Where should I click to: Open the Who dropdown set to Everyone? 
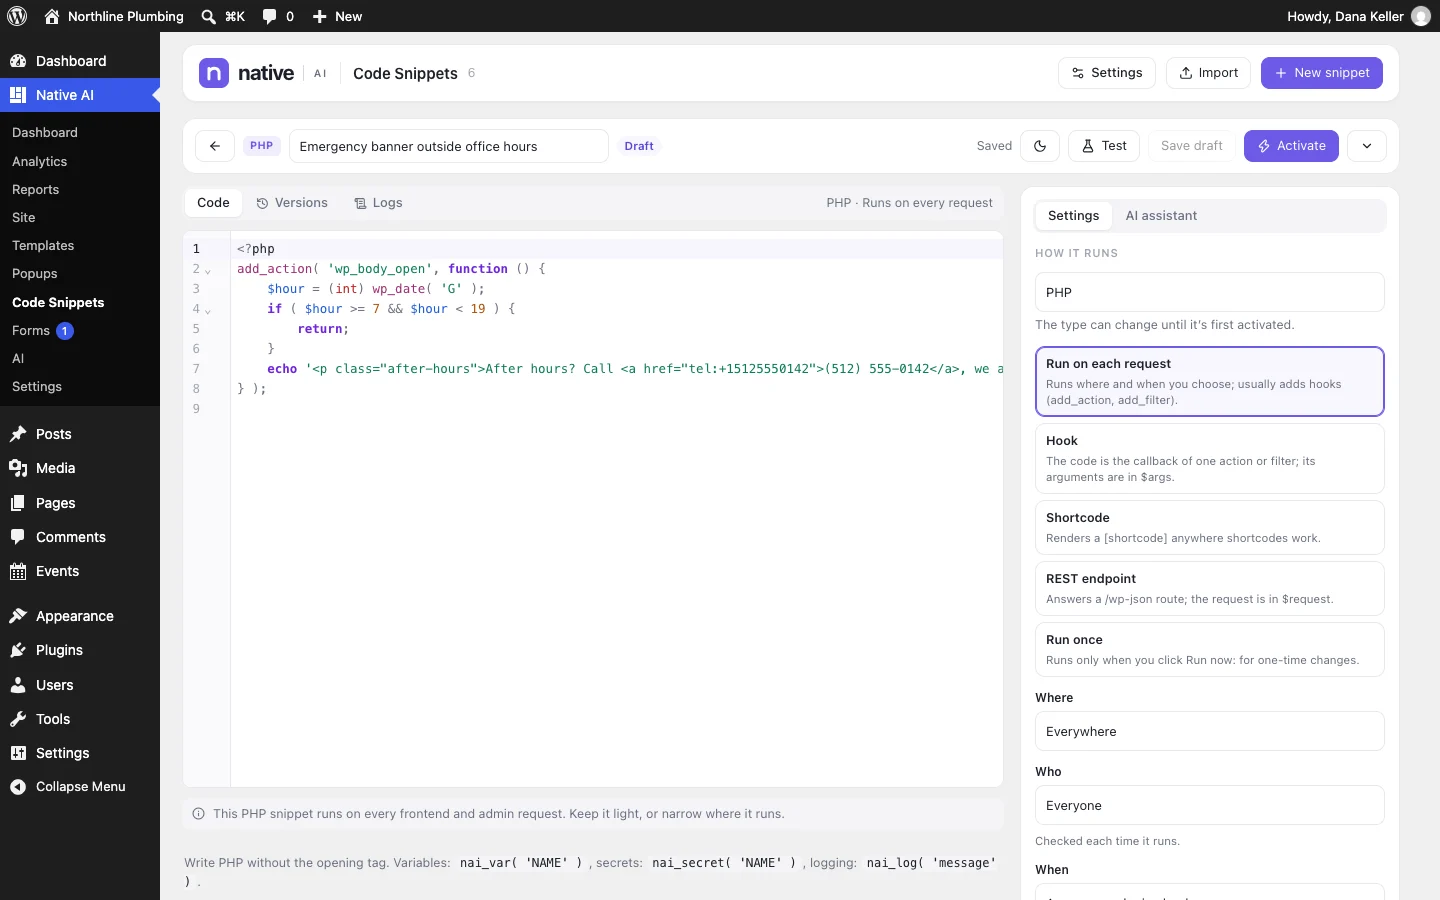pos(1210,805)
